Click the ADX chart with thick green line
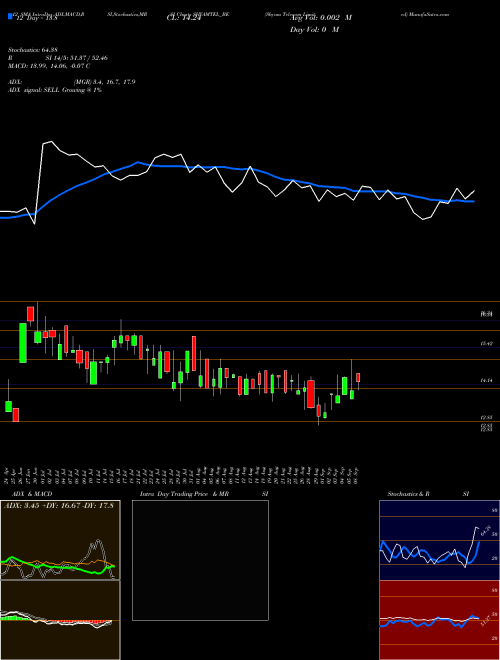 click(x=60, y=540)
